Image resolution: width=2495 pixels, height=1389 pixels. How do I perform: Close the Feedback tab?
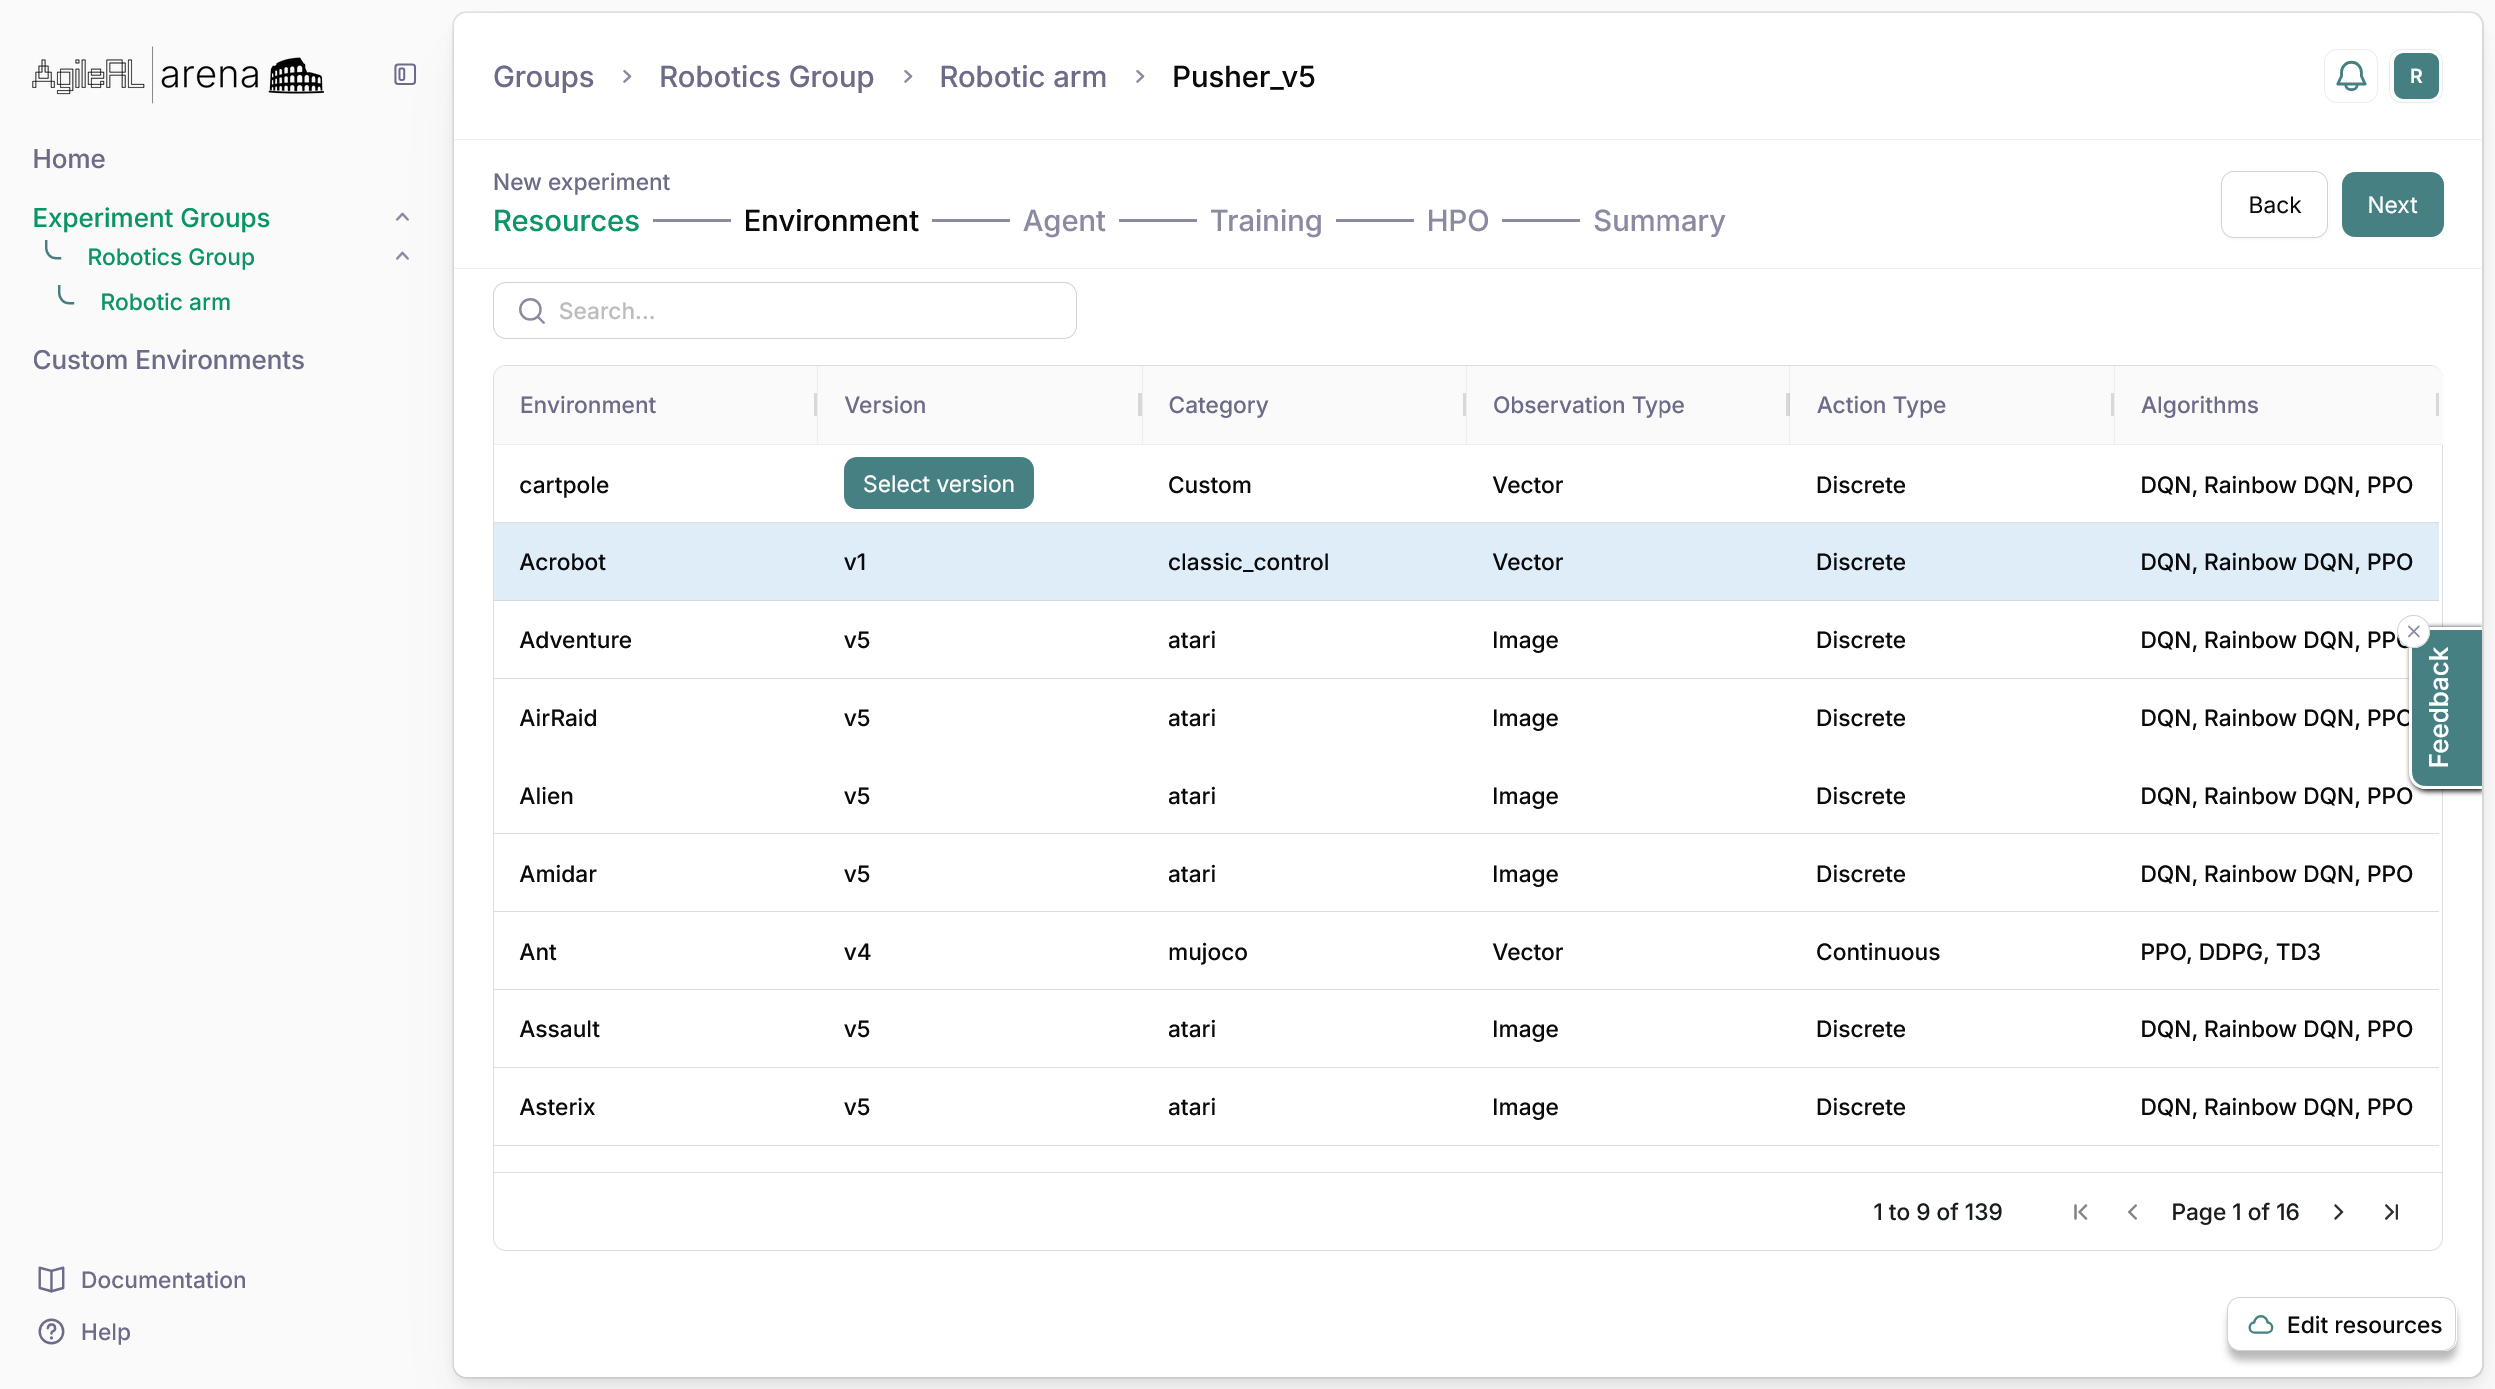pyautogui.click(x=2414, y=631)
